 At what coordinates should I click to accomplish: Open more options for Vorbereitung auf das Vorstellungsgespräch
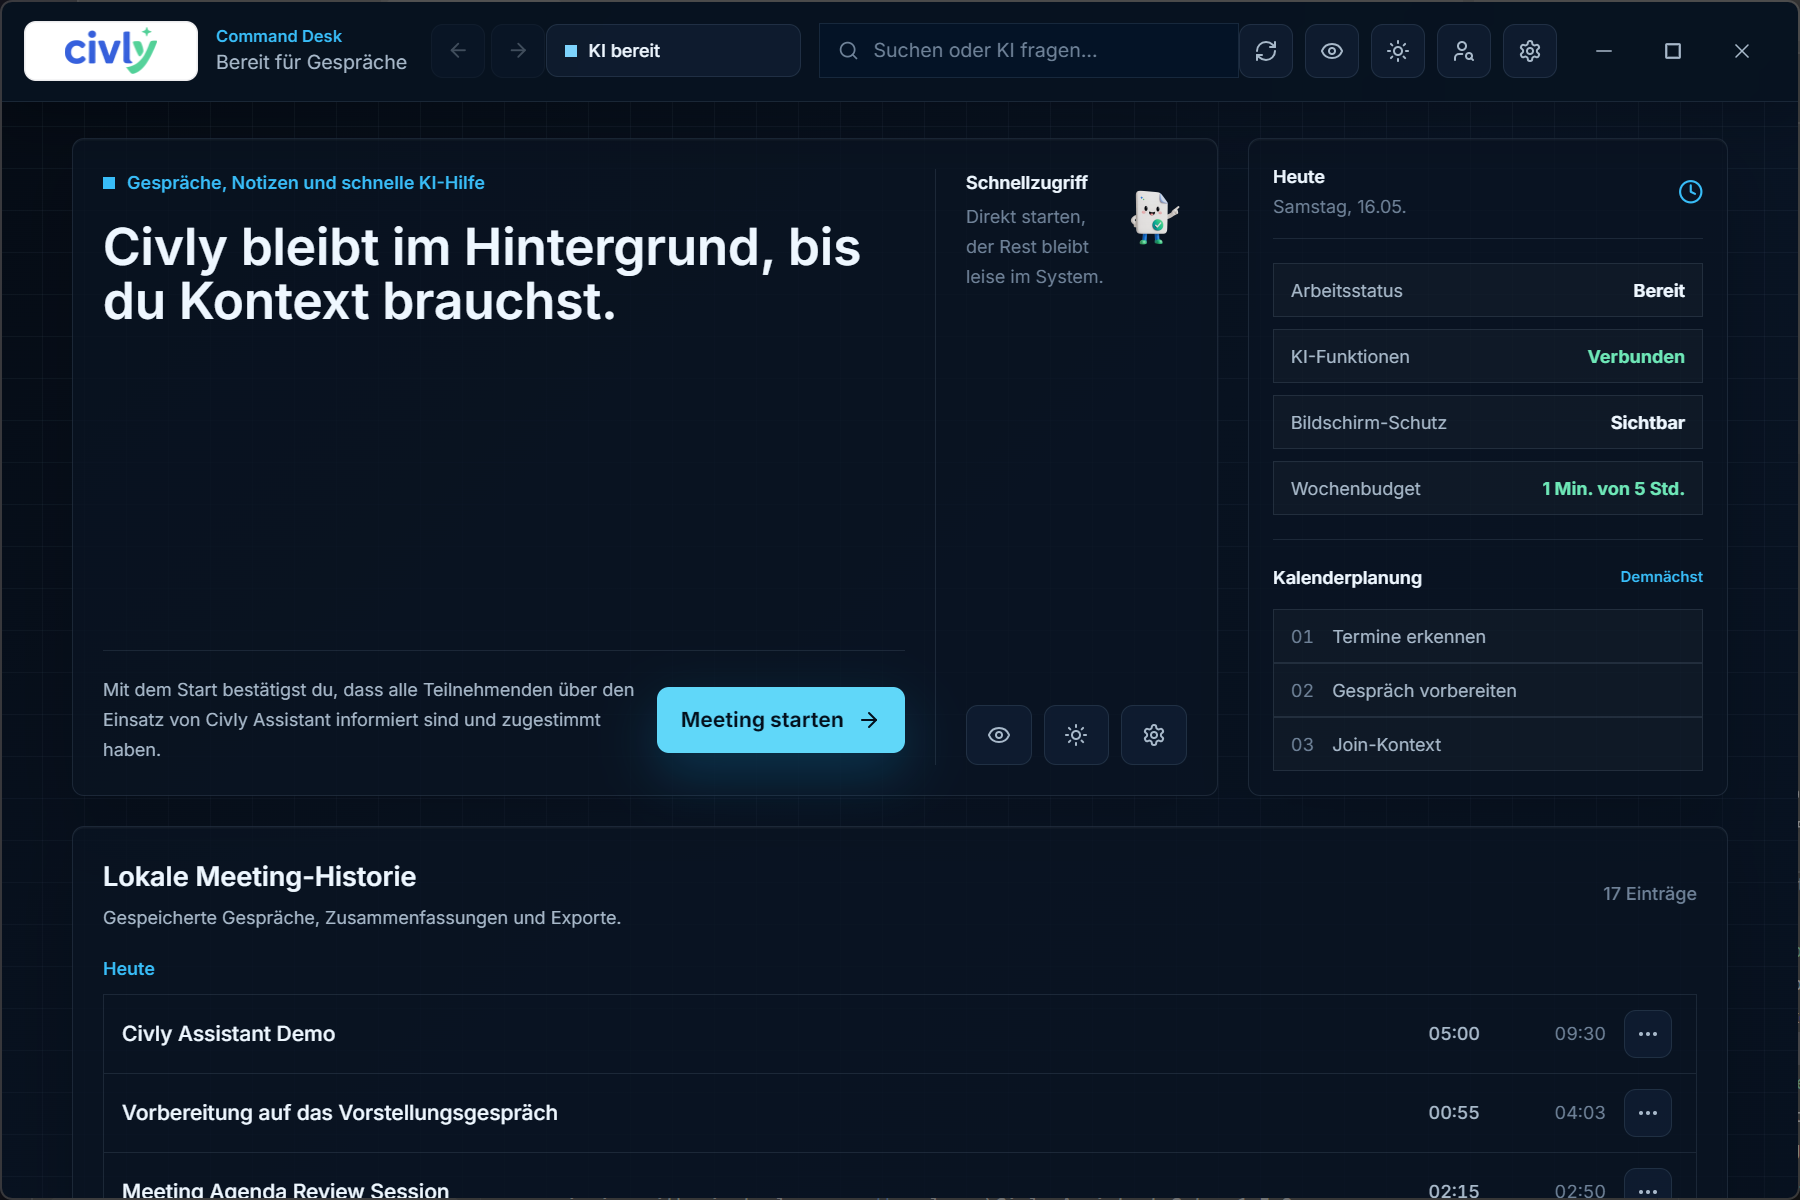coord(1648,1113)
